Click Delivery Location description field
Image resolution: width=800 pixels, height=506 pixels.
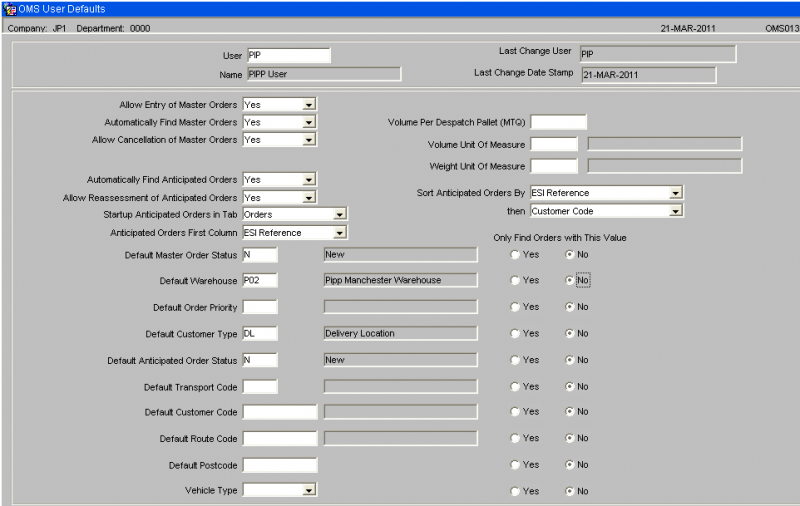(x=401, y=334)
